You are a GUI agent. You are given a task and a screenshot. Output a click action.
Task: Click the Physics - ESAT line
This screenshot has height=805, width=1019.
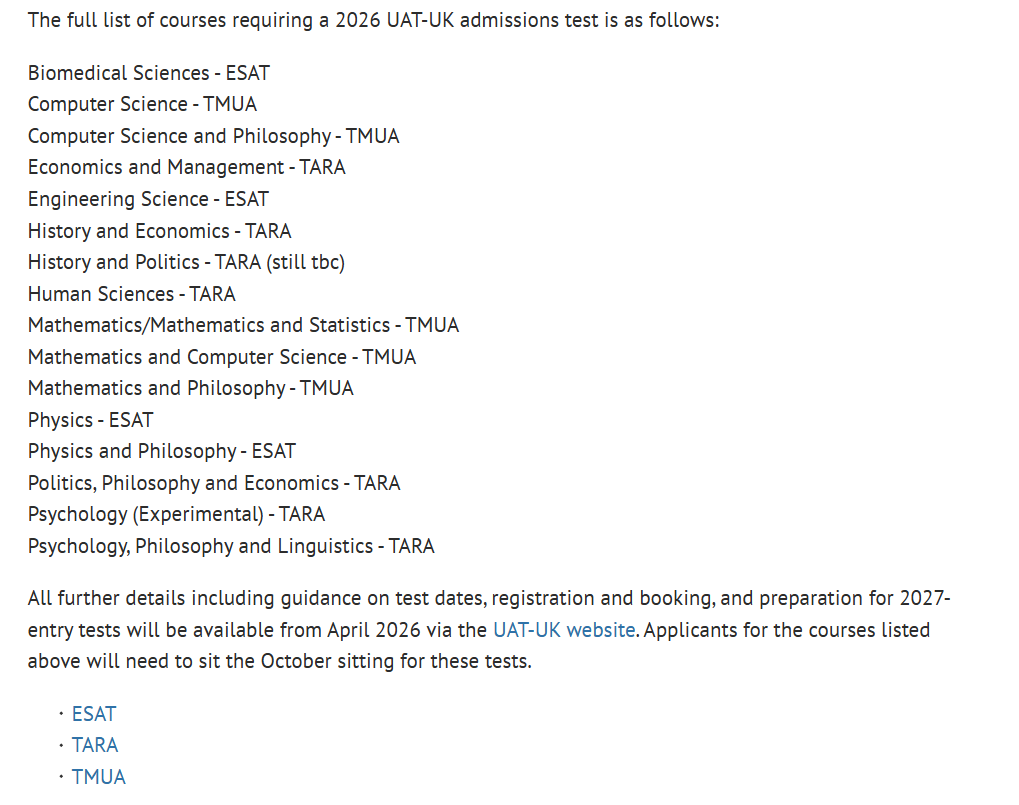90,420
